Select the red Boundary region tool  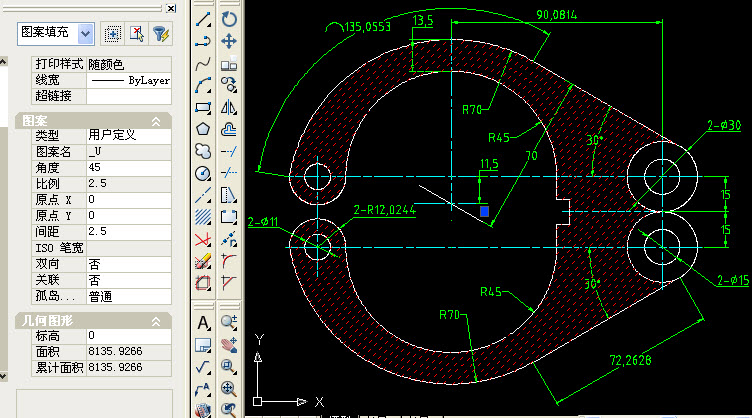tap(203, 283)
